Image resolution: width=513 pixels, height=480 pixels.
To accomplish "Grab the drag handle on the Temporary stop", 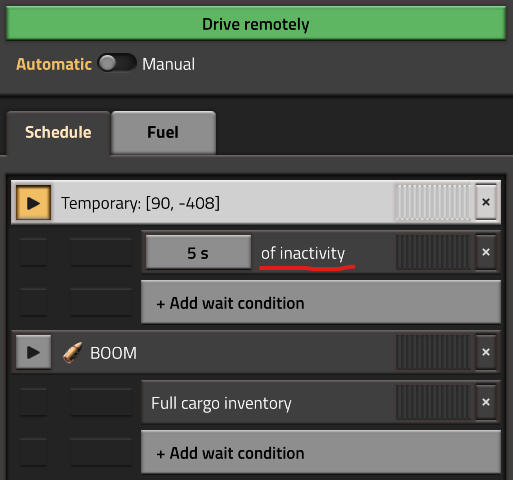I will click(x=433, y=202).
